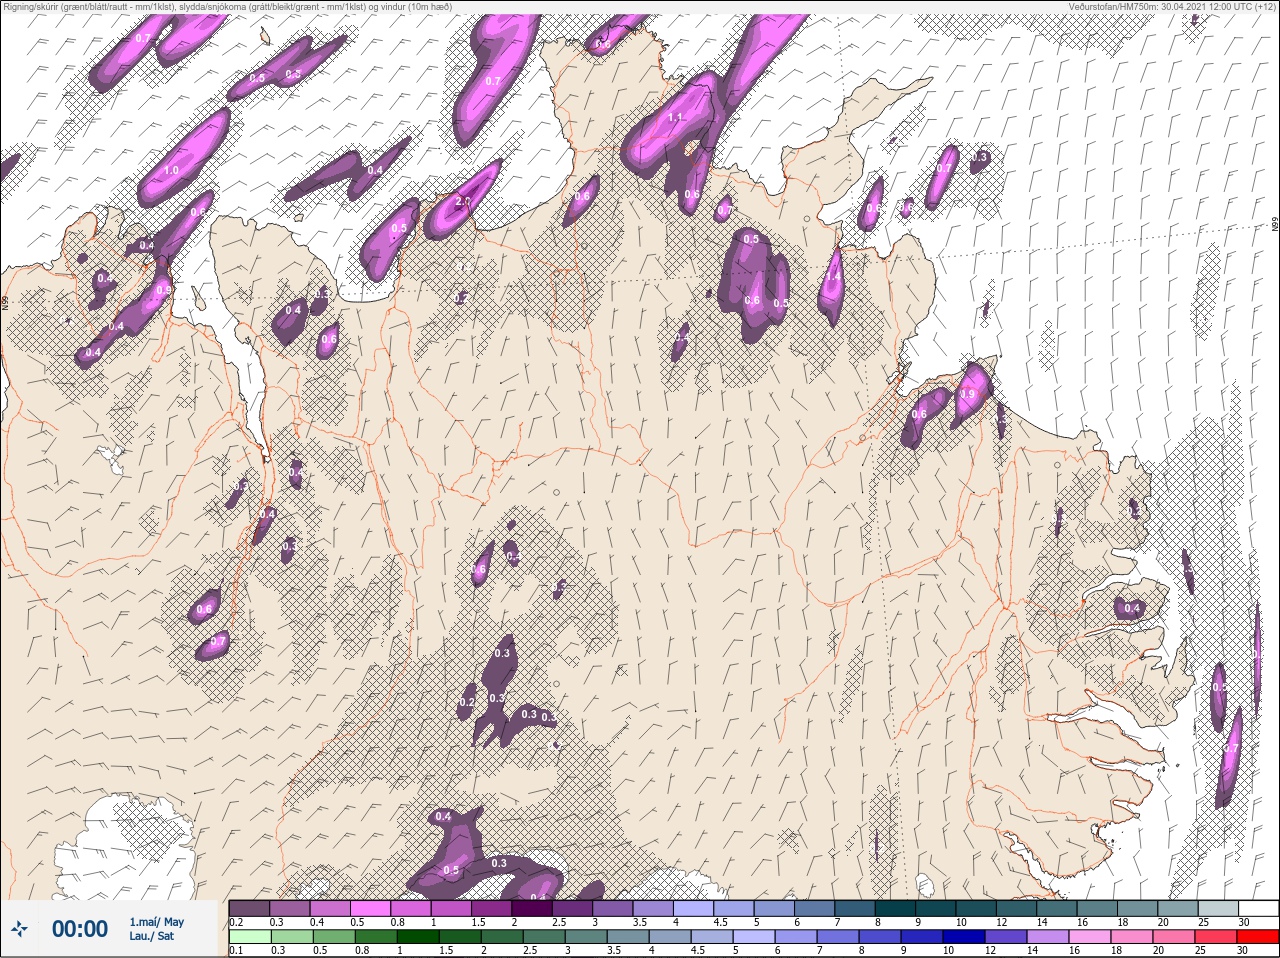Viewport: 1280px width, 958px height.
Task: Click the '1.maí/ May' date label
Action: (156, 921)
